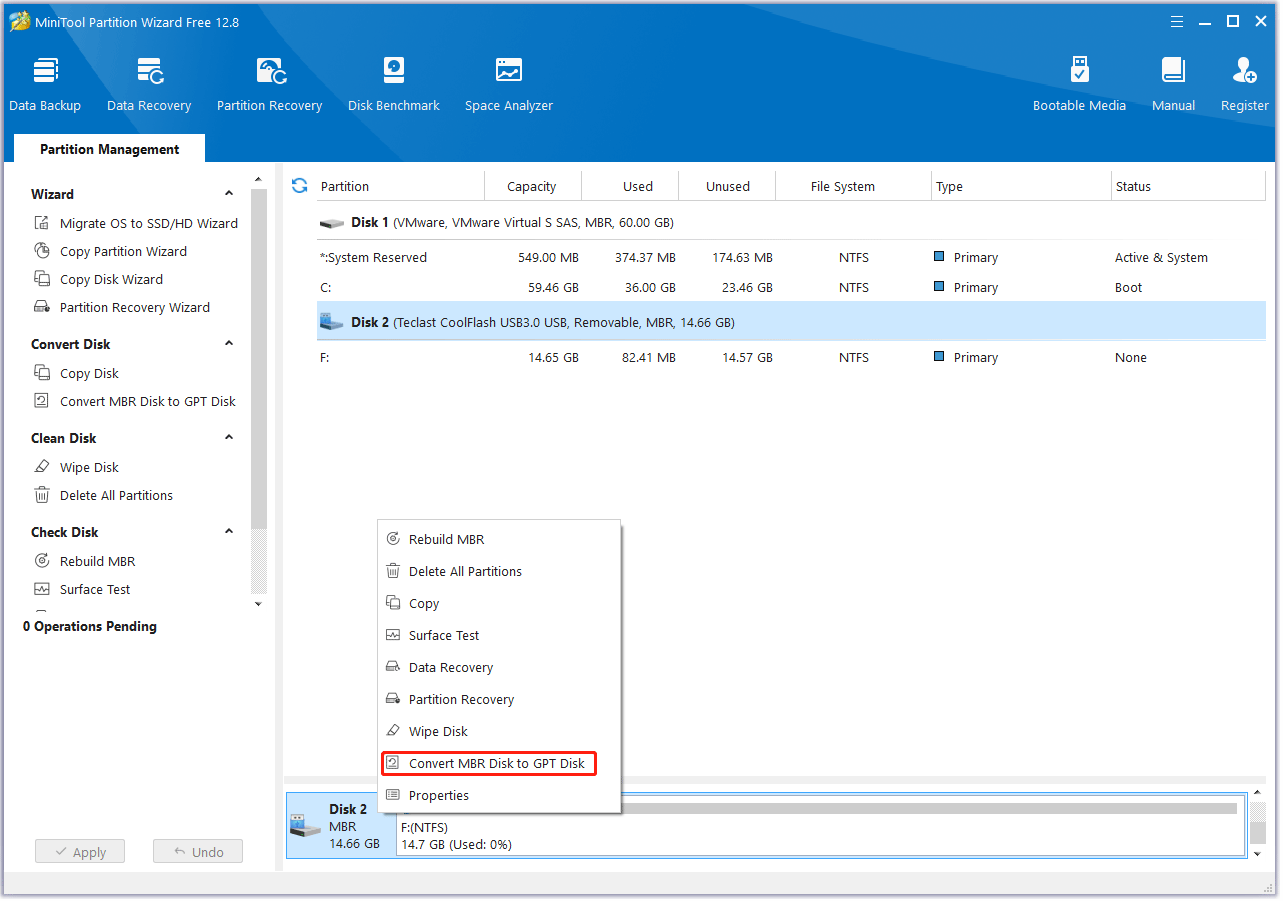Image resolution: width=1283 pixels, height=901 pixels.
Task: Click the Boot status of C:
Action: [x=1128, y=287]
